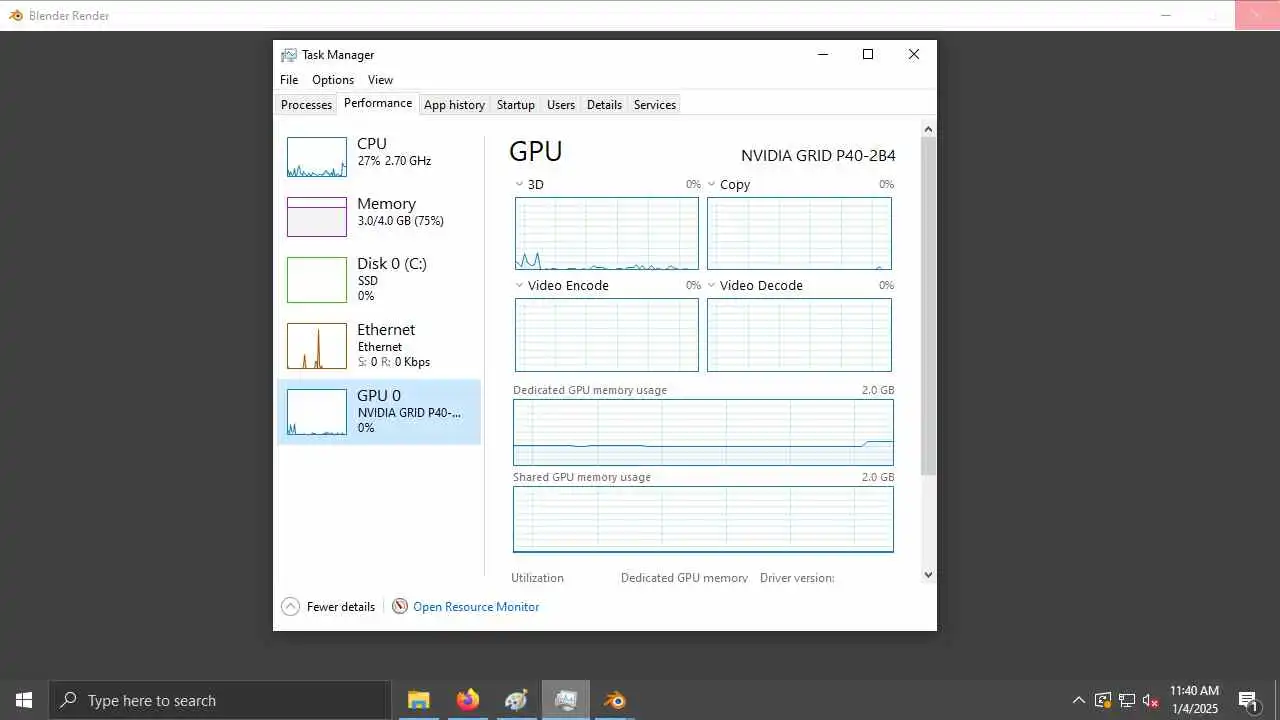This screenshot has width=1280, height=720.
Task: Open the Windows Start menu
Action: coord(24,700)
